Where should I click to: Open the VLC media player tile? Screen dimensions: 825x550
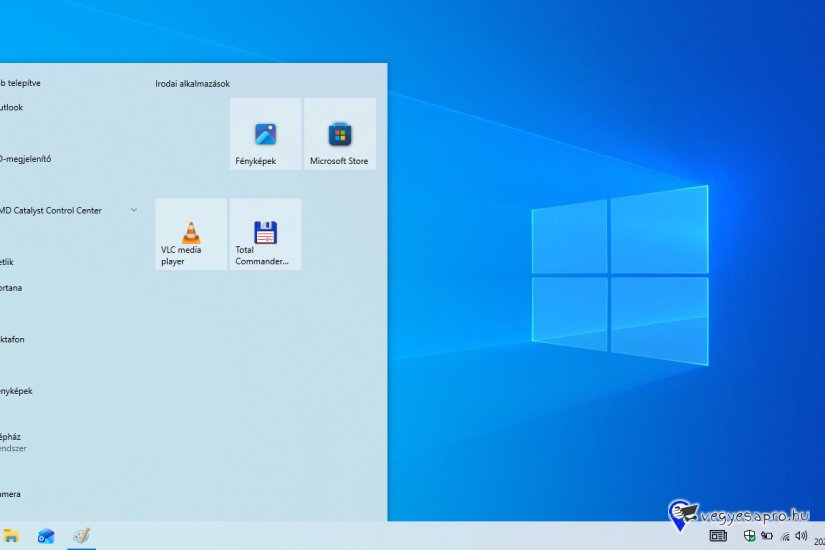click(191, 234)
